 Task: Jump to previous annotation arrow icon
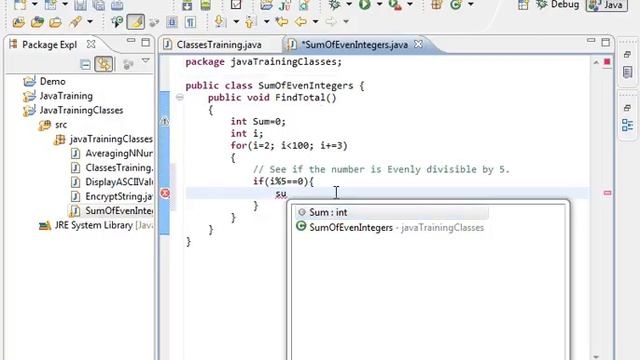coord(250,22)
